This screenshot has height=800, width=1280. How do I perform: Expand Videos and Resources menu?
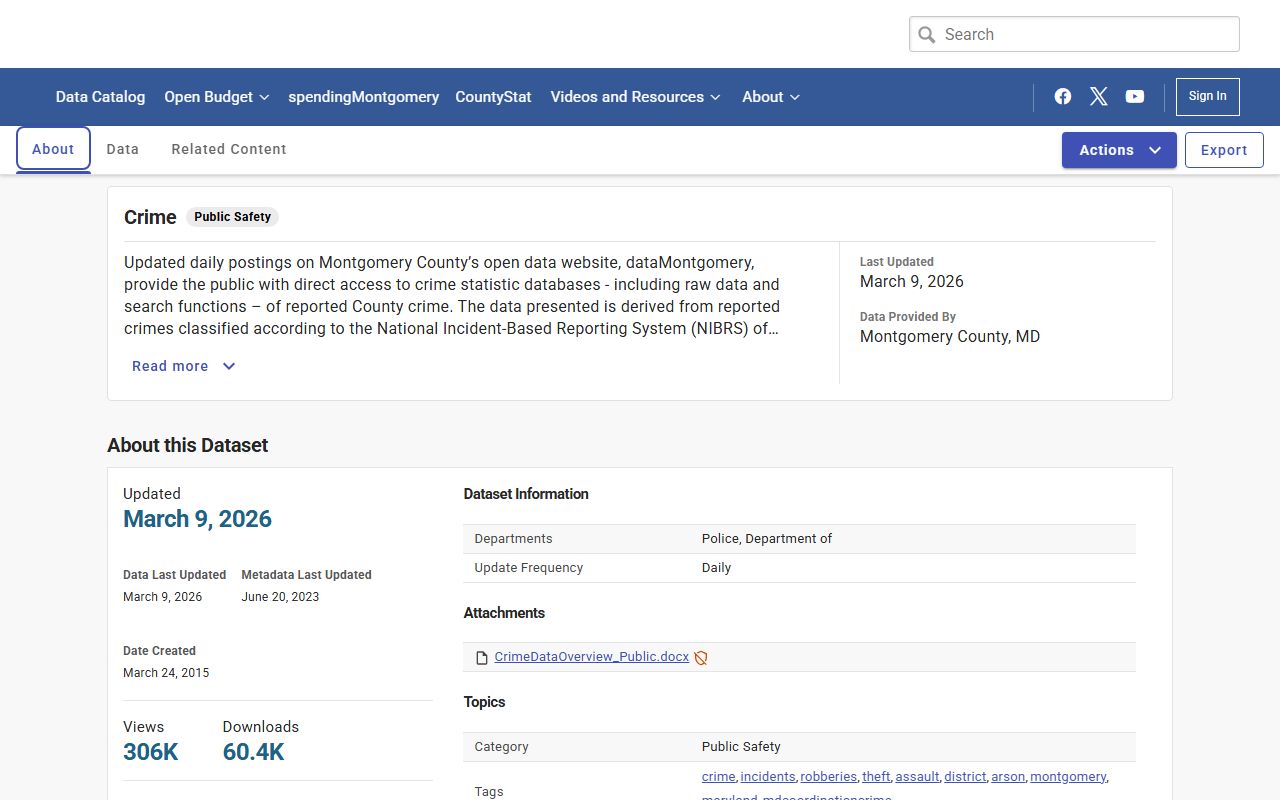635,97
